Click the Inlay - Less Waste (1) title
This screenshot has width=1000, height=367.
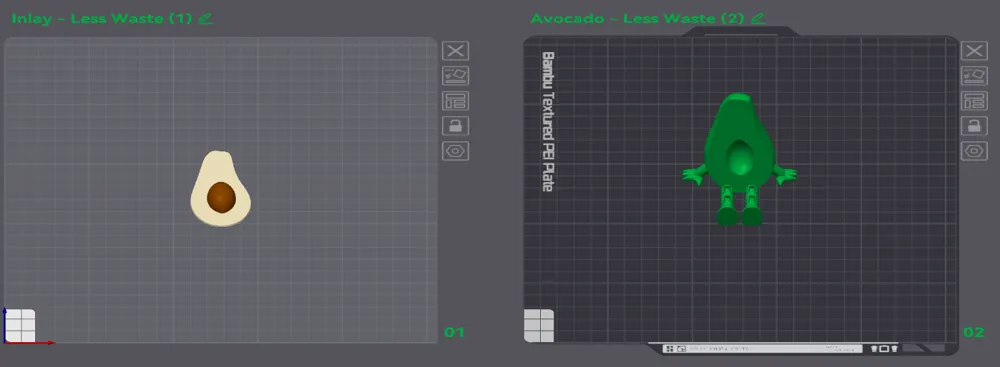coord(102,19)
